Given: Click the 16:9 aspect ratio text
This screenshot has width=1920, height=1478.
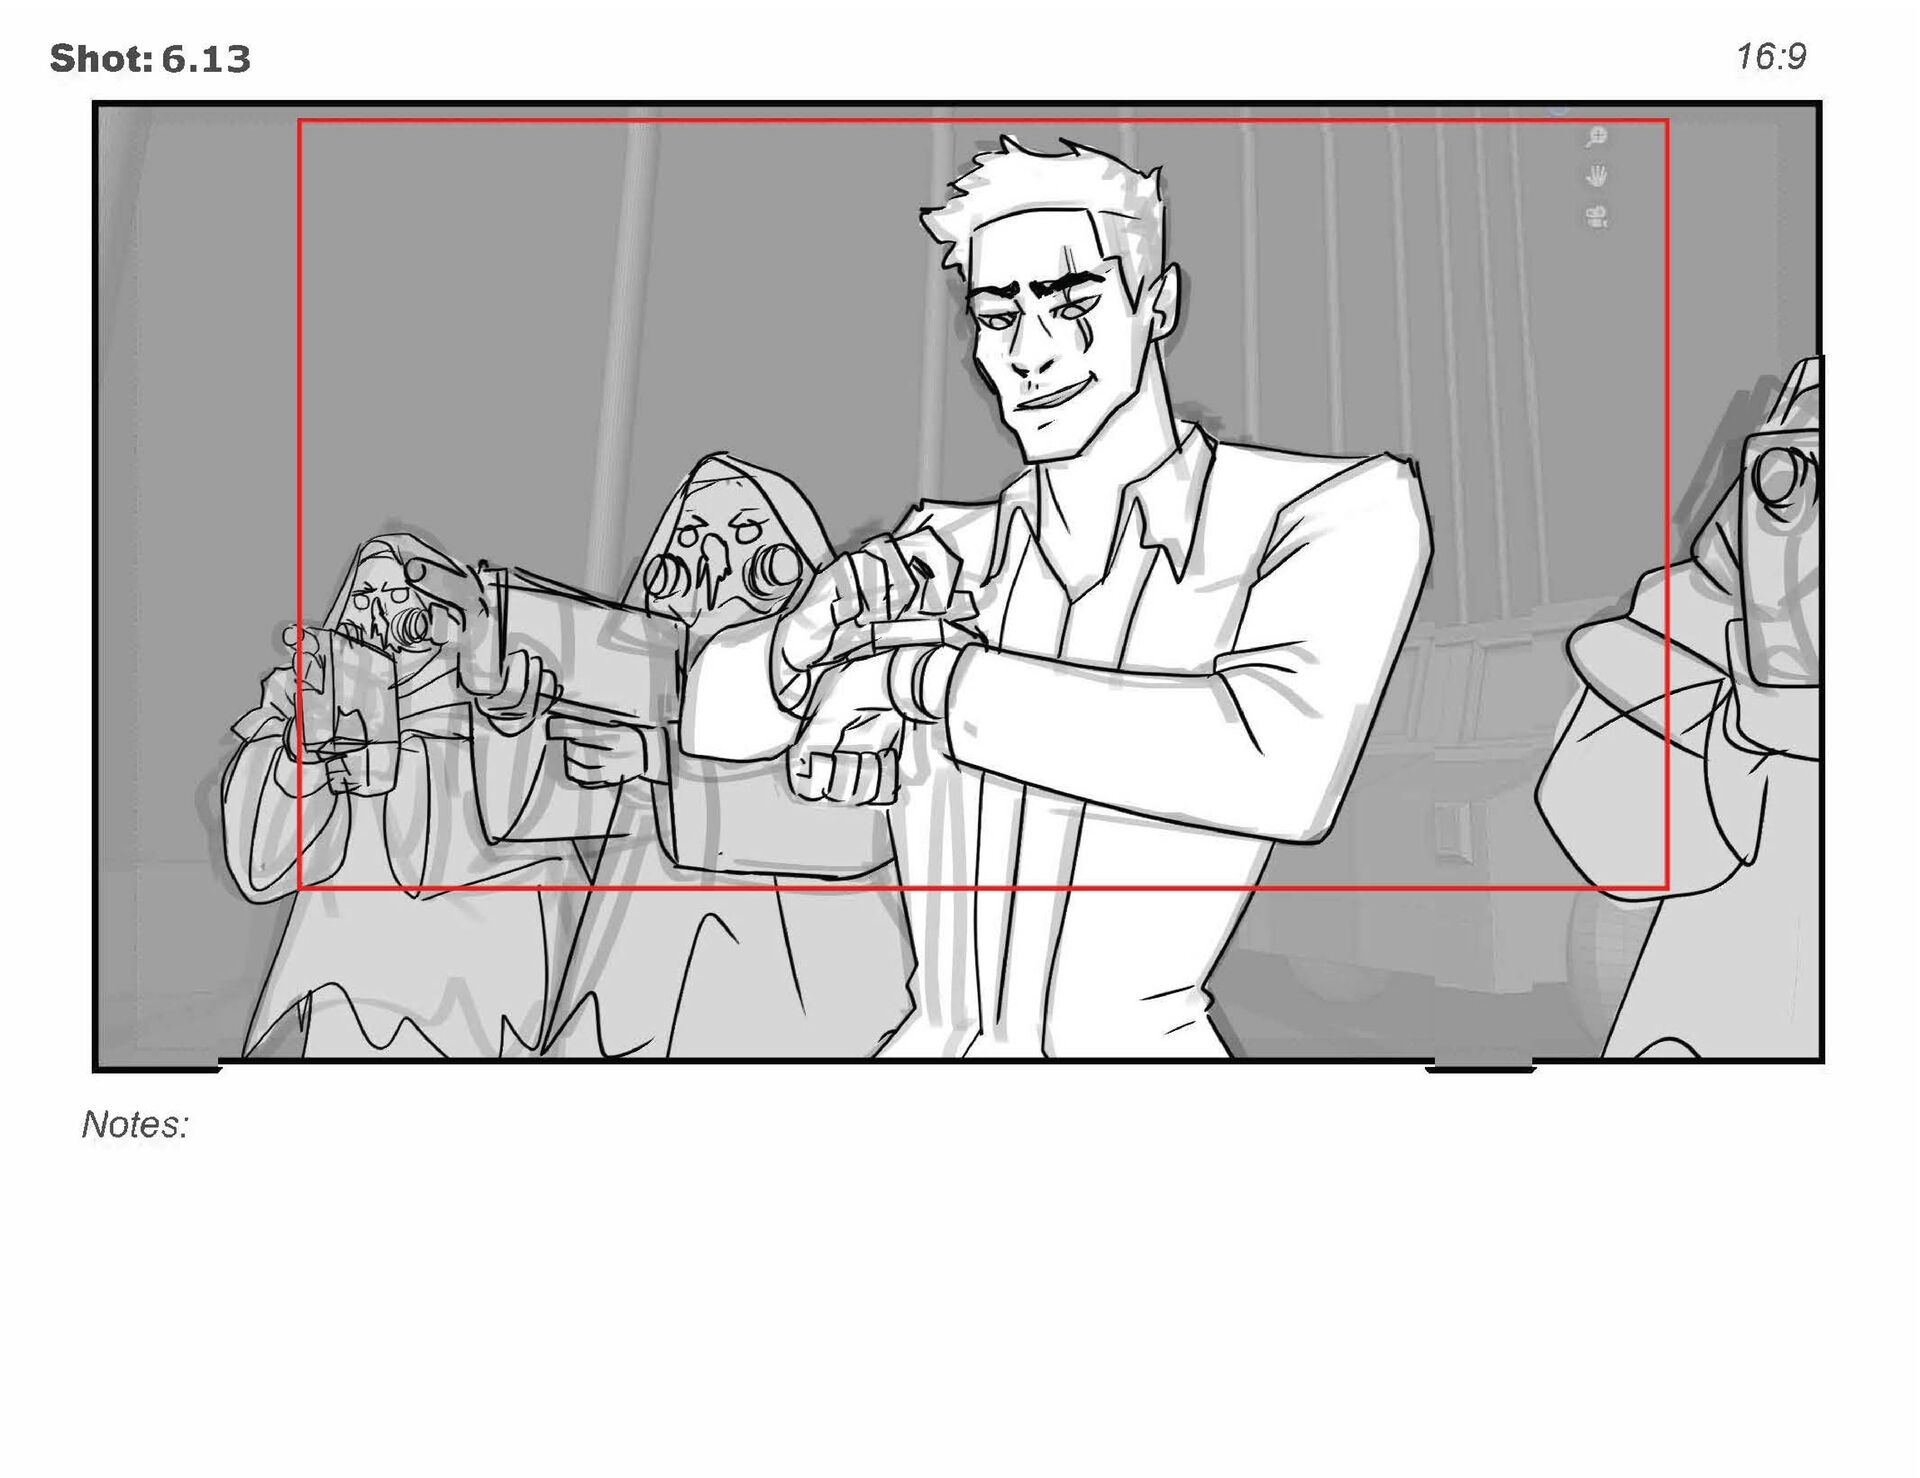Looking at the screenshot, I should click(x=1771, y=57).
